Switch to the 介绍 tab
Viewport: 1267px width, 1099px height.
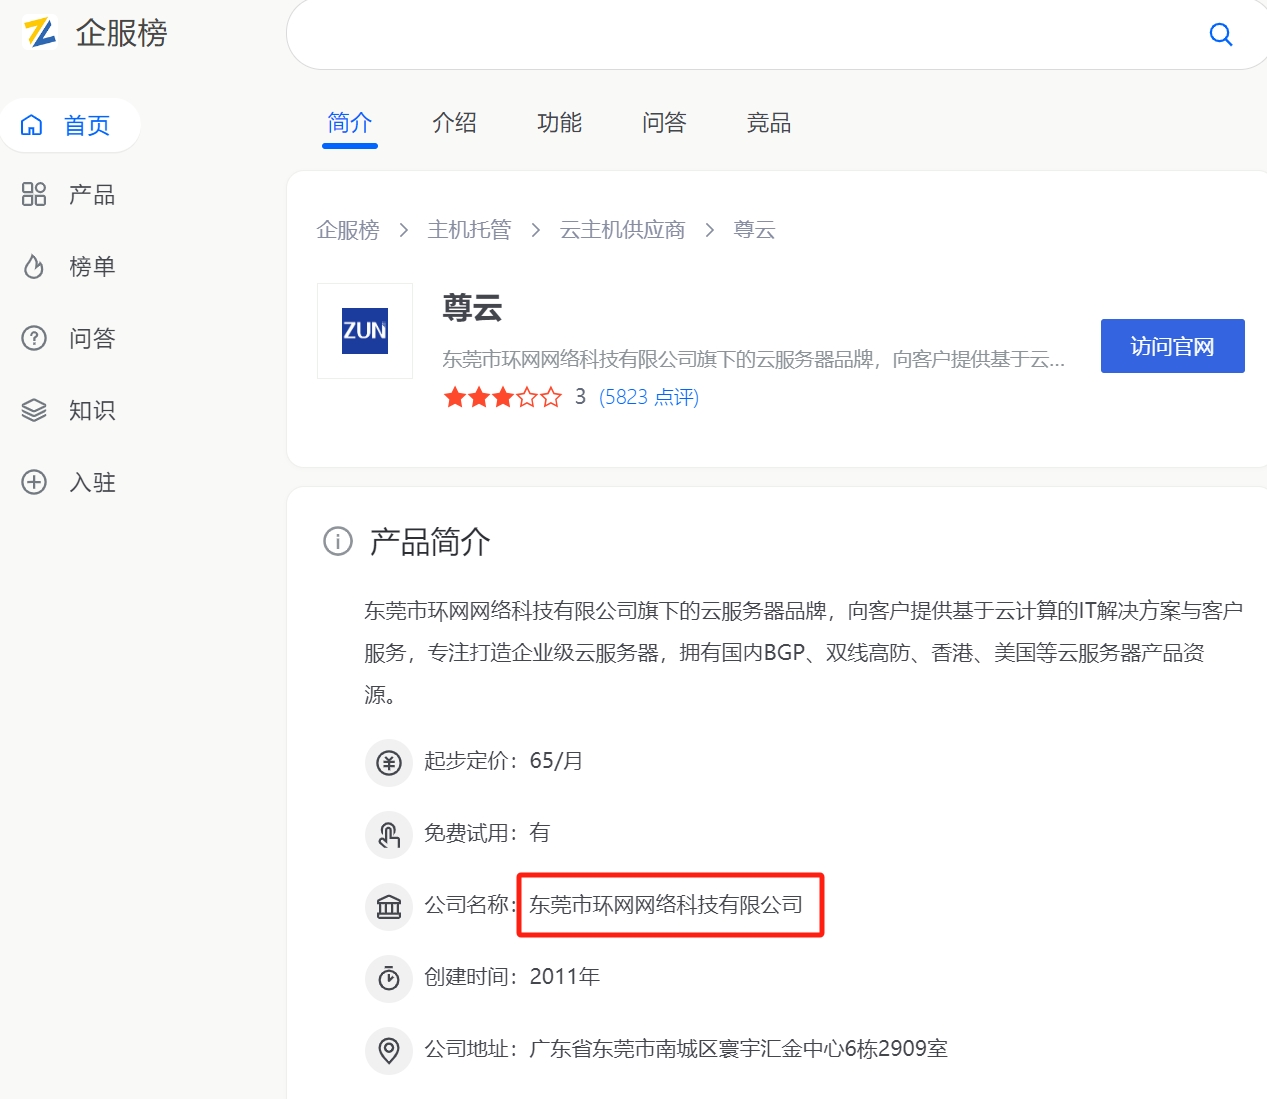[454, 123]
